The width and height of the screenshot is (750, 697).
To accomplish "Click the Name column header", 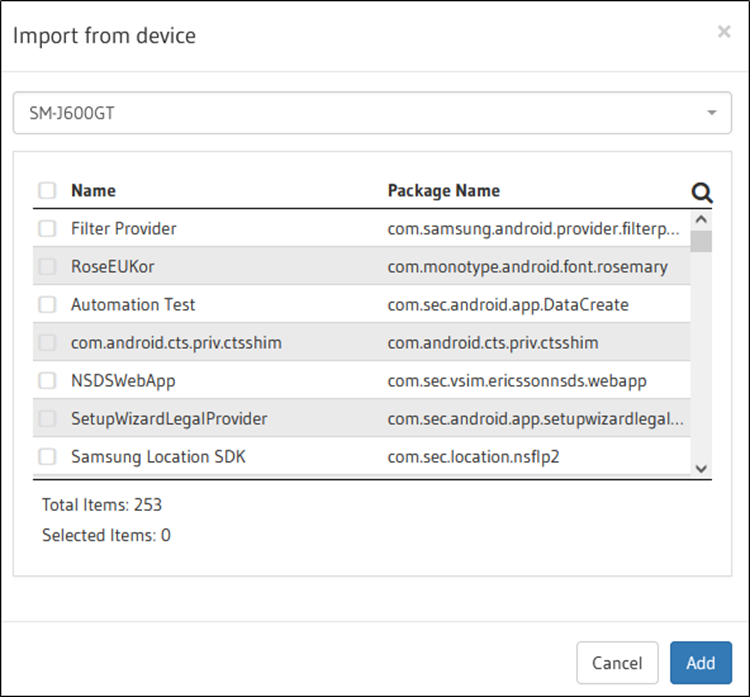I will coord(93,190).
